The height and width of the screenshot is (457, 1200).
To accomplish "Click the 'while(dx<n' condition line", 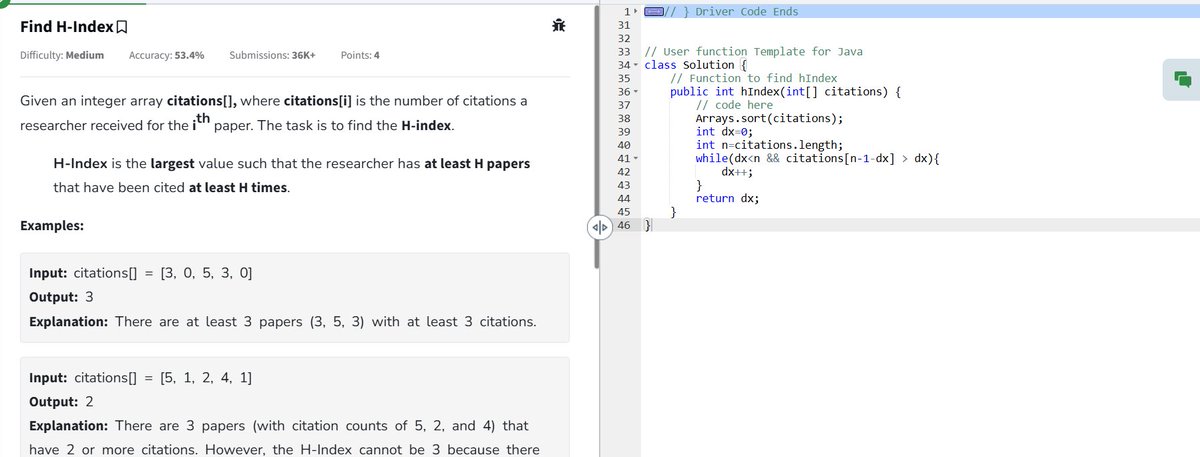I will point(819,158).
